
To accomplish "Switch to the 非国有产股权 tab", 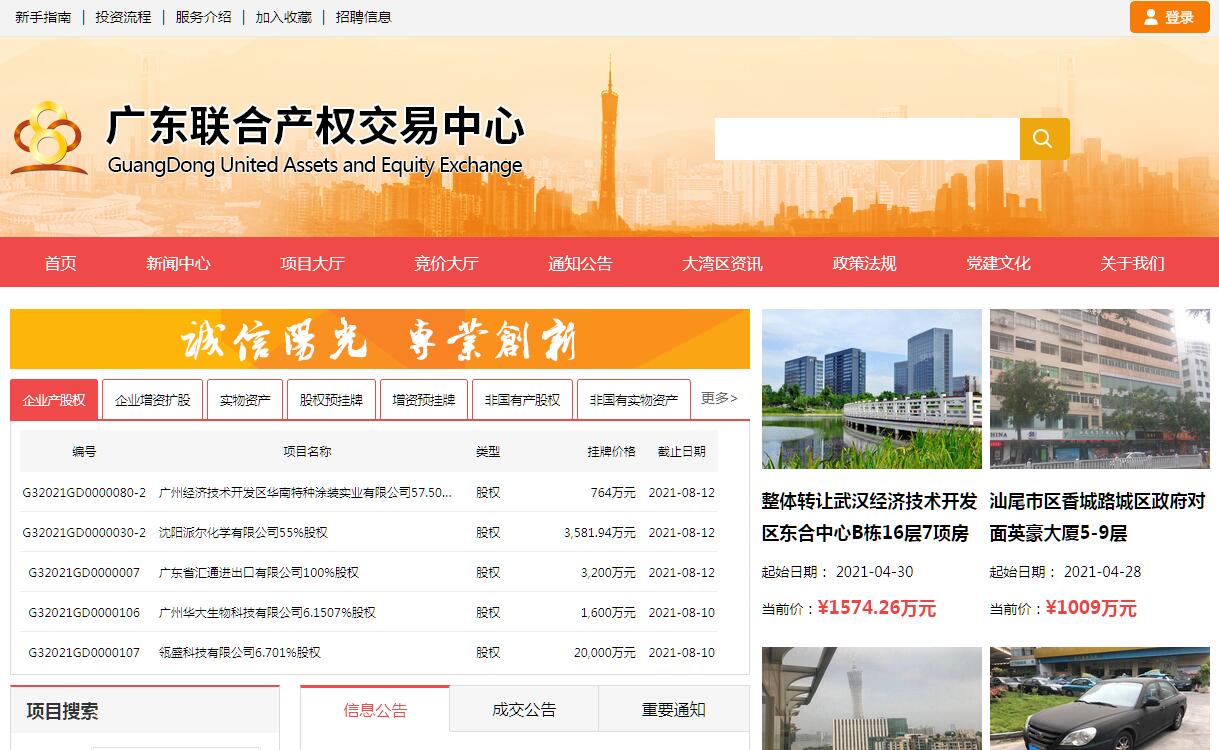I will [522, 400].
